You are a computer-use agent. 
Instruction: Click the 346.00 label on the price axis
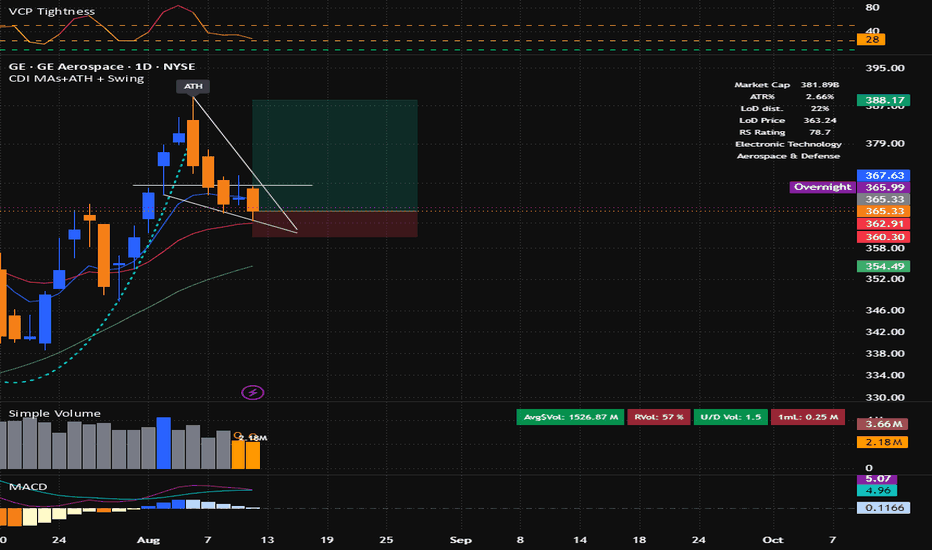point(884,310)
